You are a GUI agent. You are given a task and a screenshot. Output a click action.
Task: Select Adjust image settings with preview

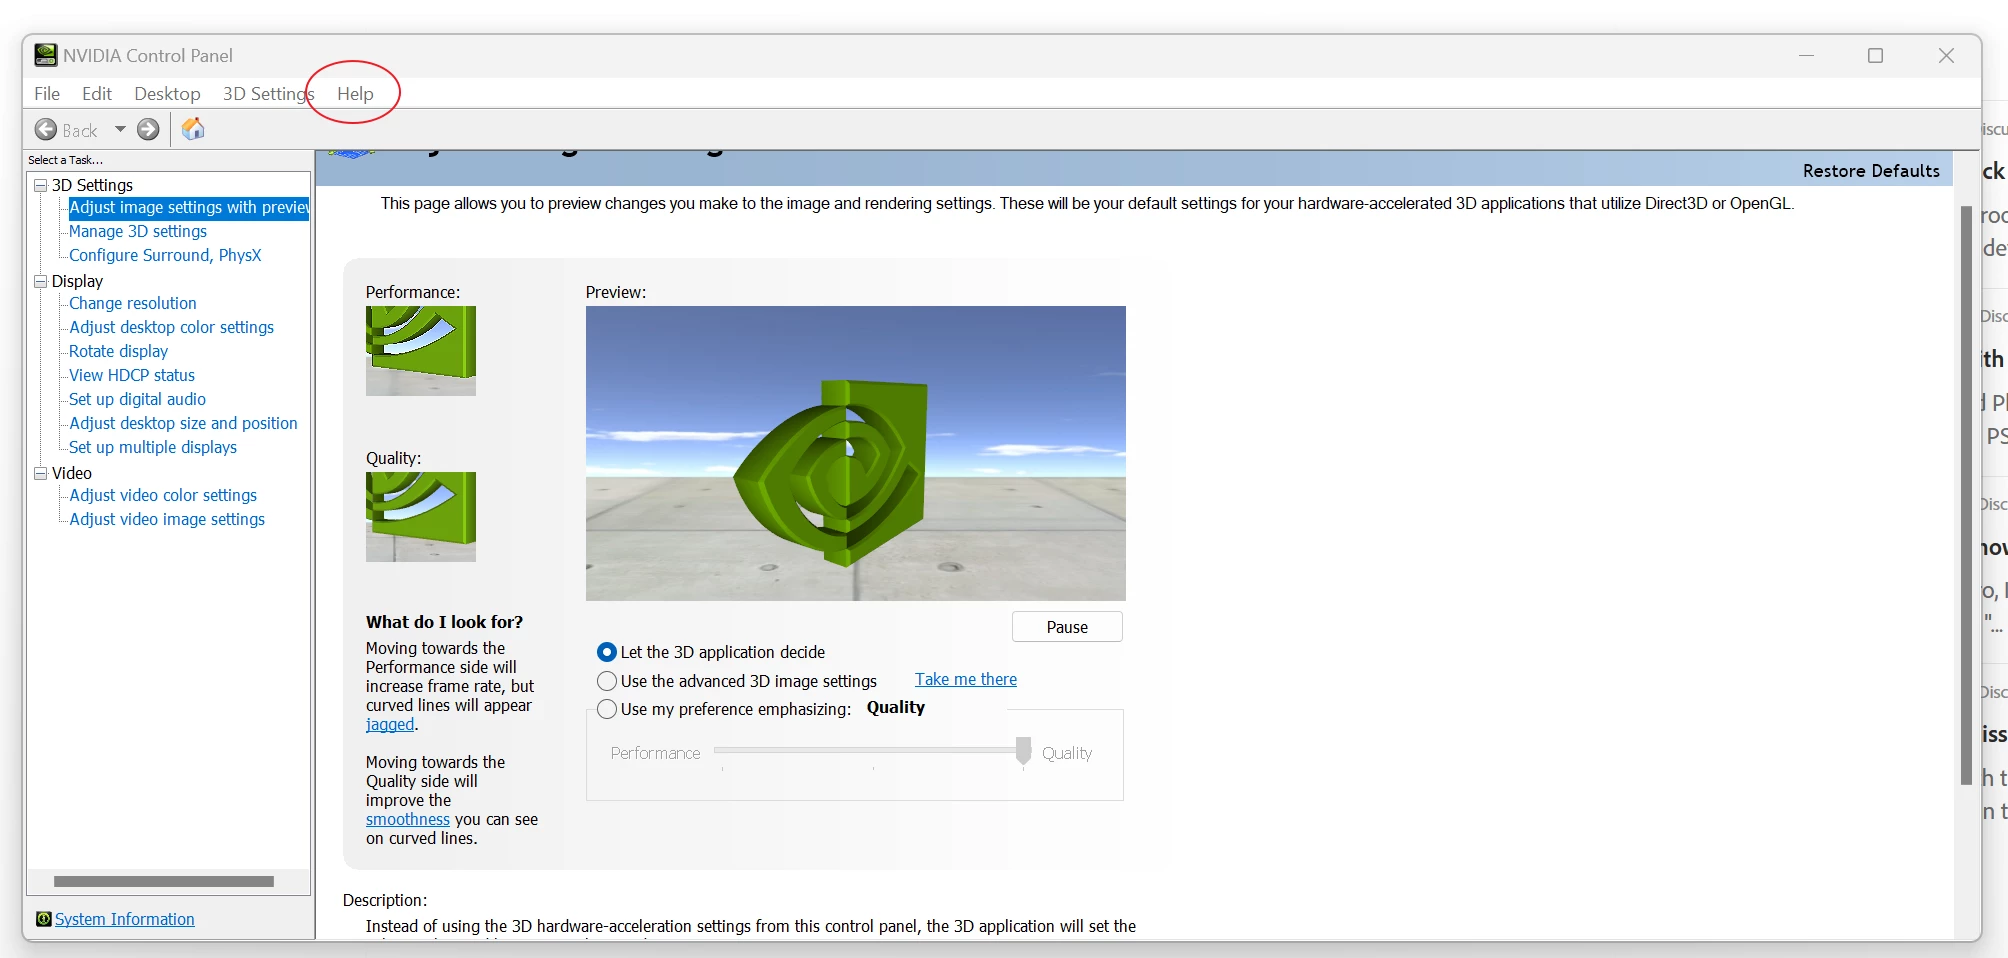[189, 207]
